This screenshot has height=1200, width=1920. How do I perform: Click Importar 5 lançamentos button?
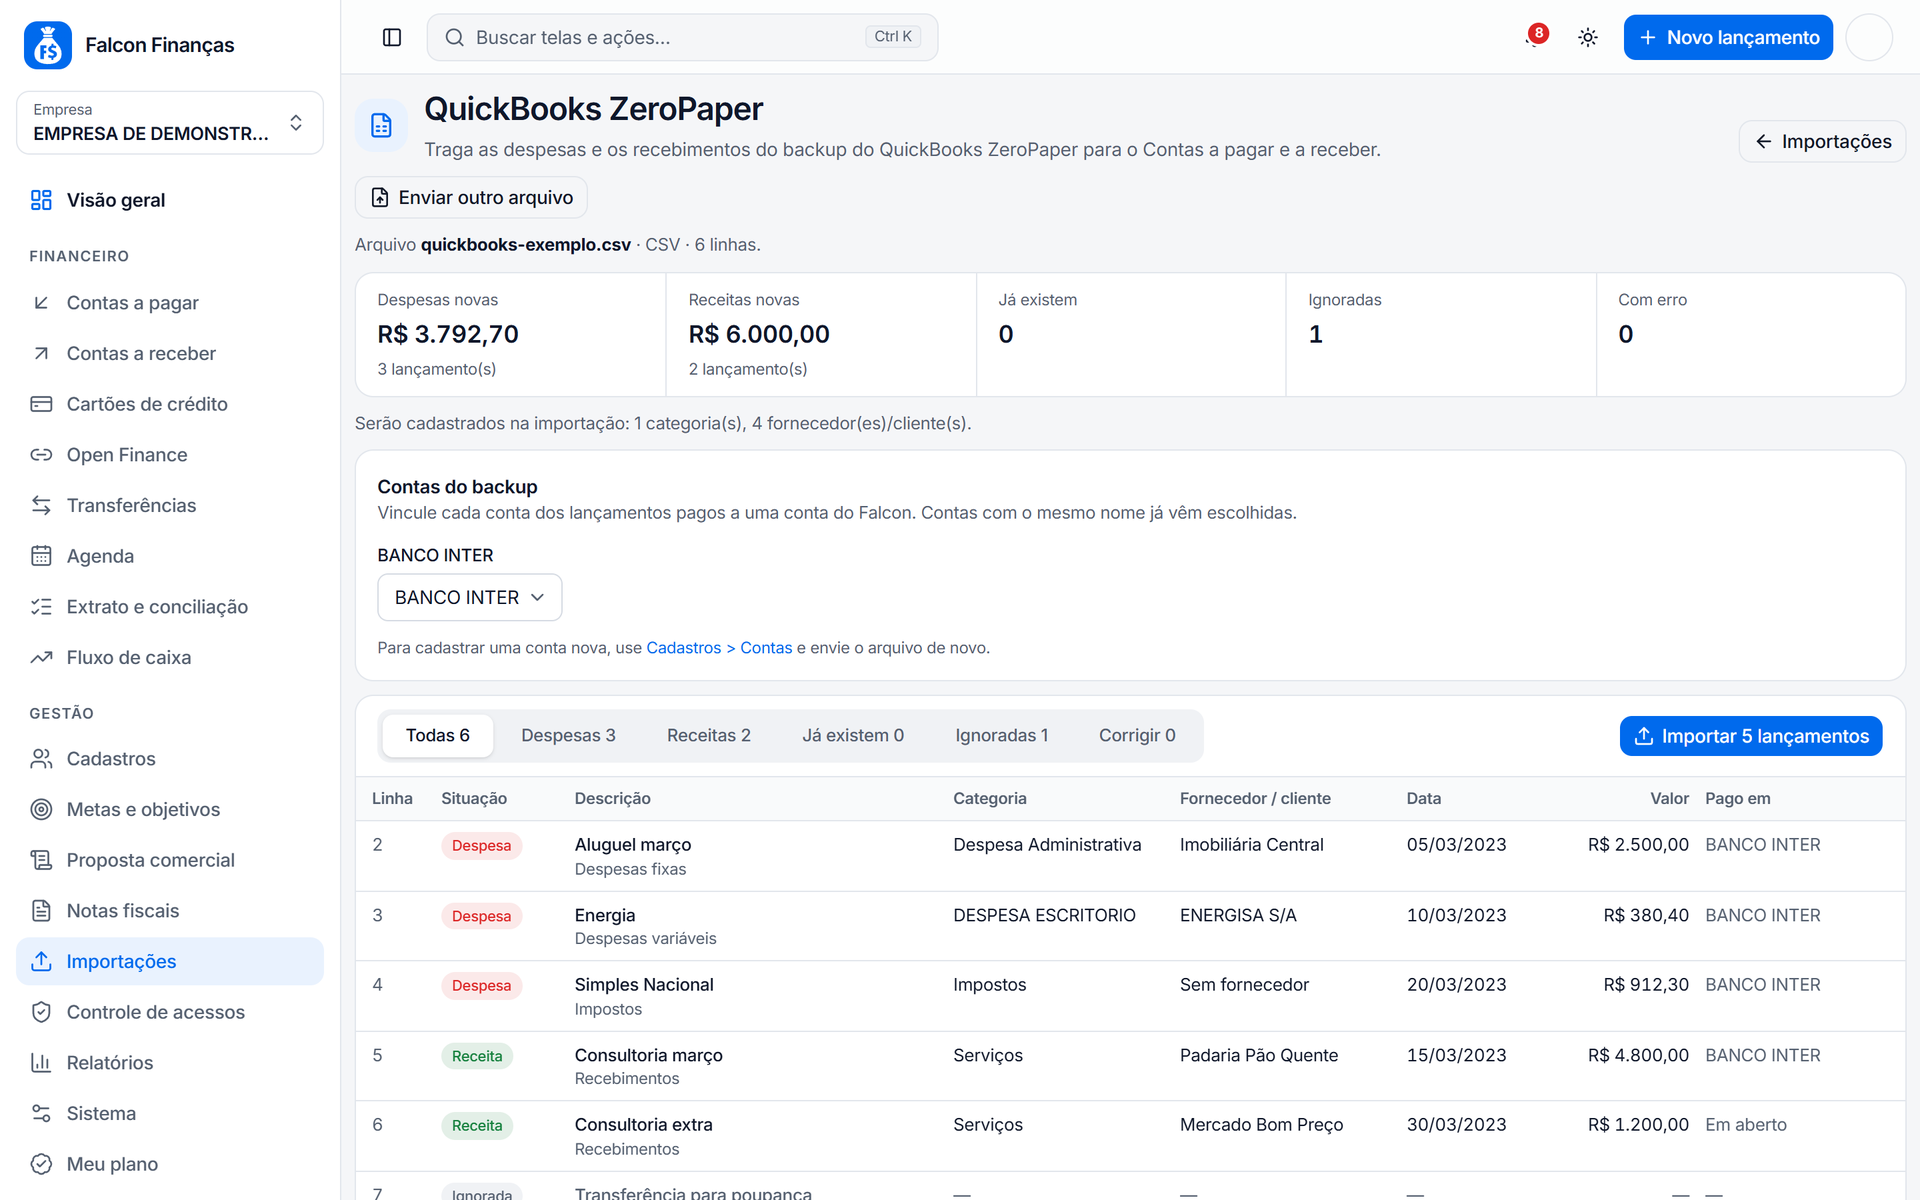tap(1751, 736)
